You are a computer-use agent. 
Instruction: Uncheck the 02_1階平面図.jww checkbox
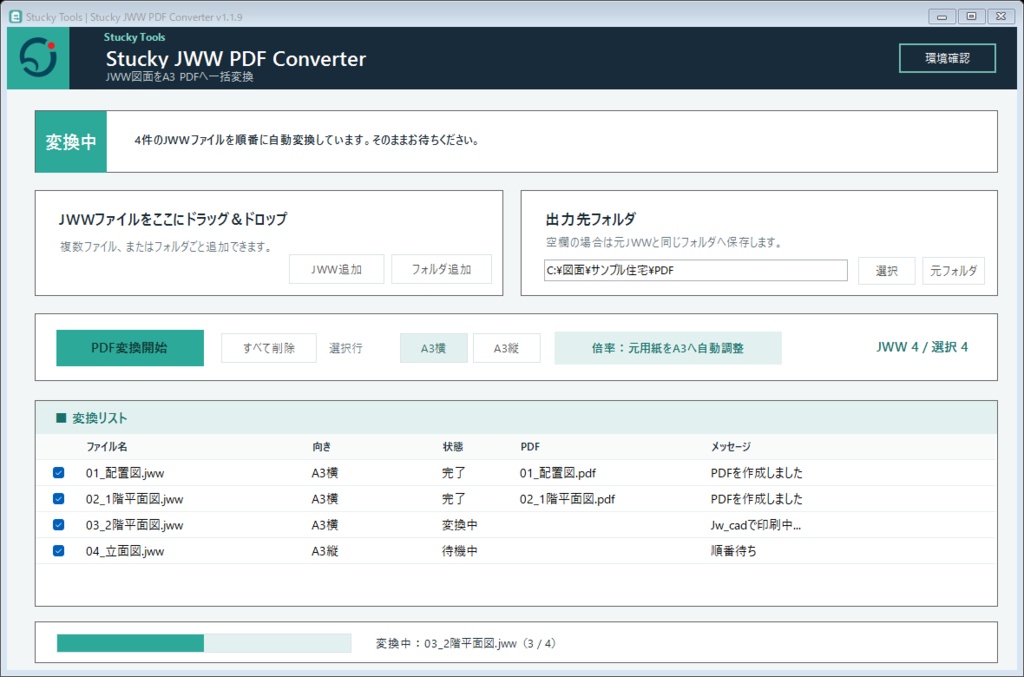(59, 499)
